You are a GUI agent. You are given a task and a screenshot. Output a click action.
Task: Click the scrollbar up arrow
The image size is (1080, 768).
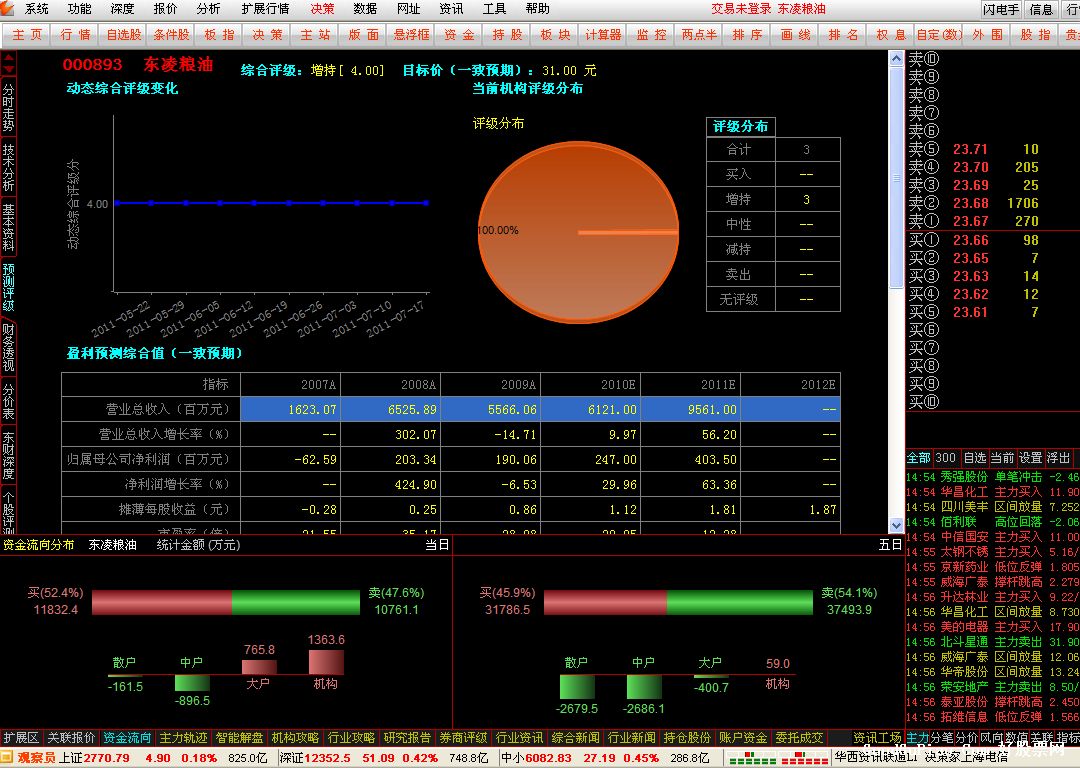click(x=896, y=59)
